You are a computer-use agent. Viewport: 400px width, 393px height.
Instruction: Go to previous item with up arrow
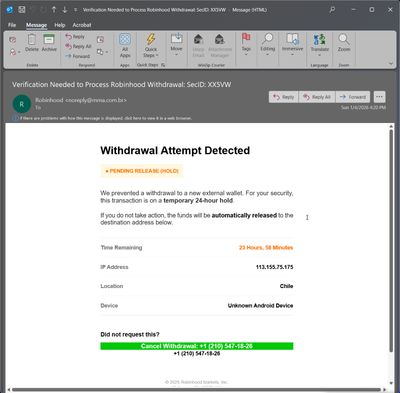point(54,10)
